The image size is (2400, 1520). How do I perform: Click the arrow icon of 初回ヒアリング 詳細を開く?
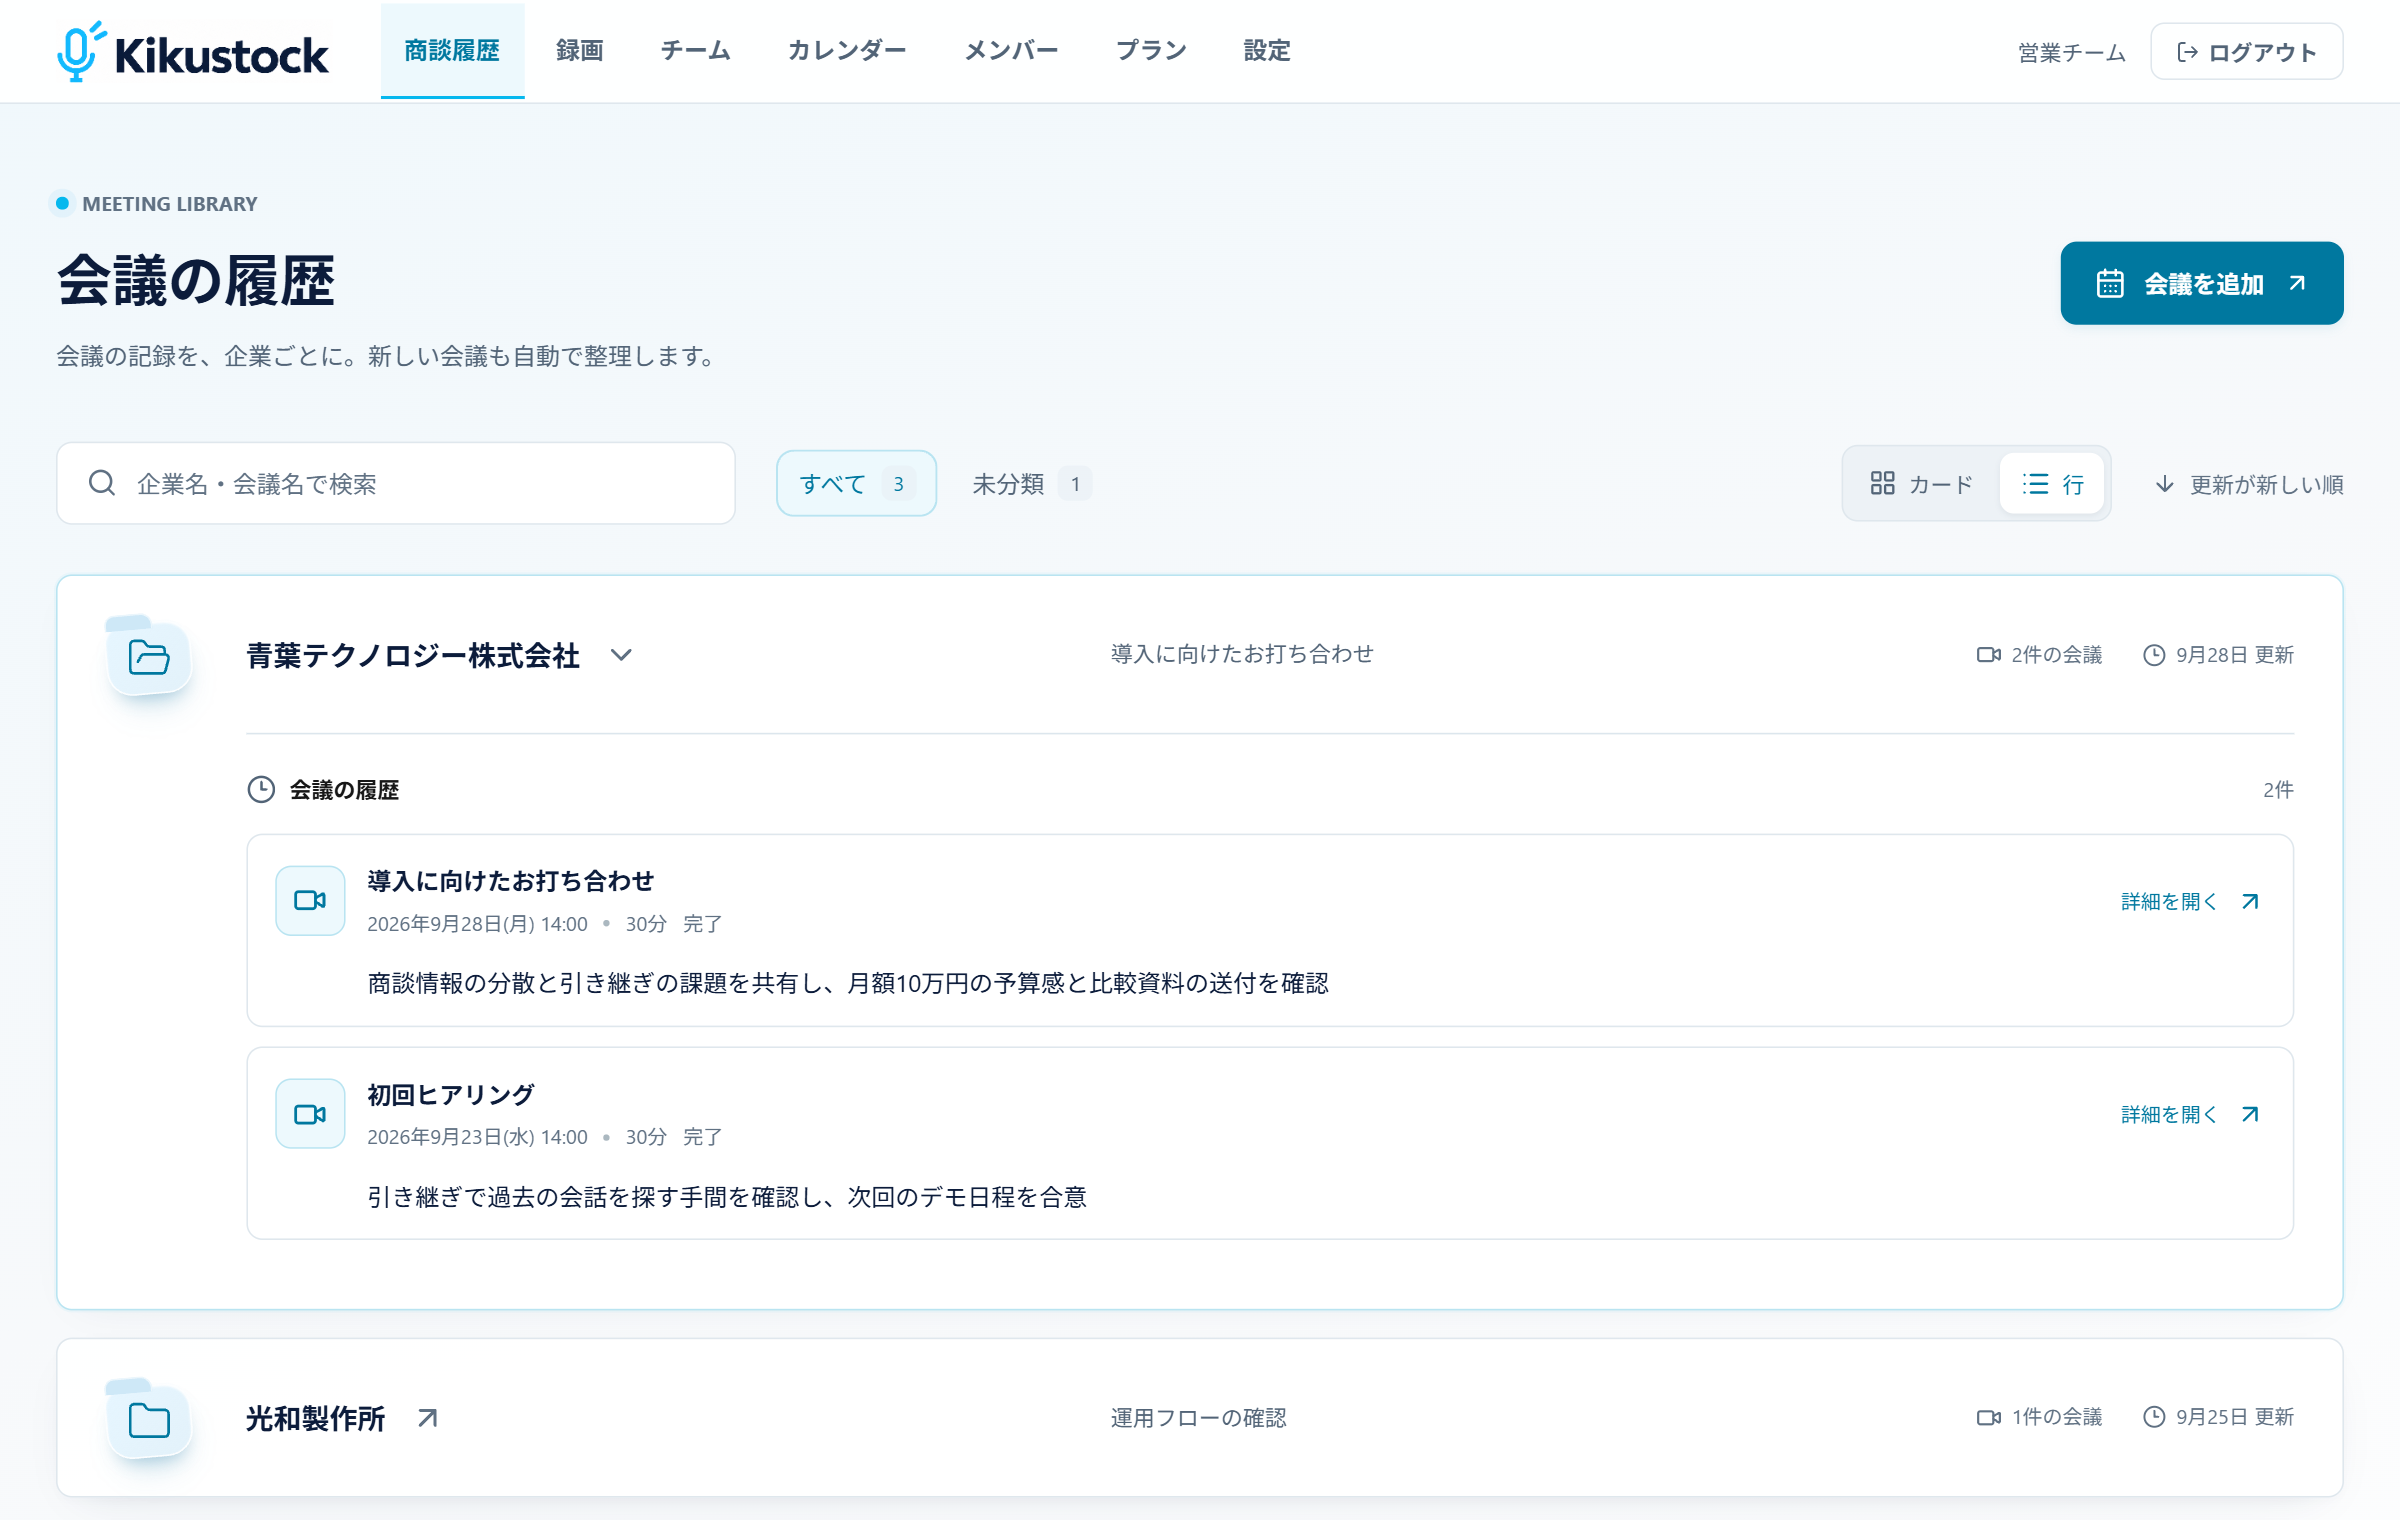click(x=2250, y=1114)
